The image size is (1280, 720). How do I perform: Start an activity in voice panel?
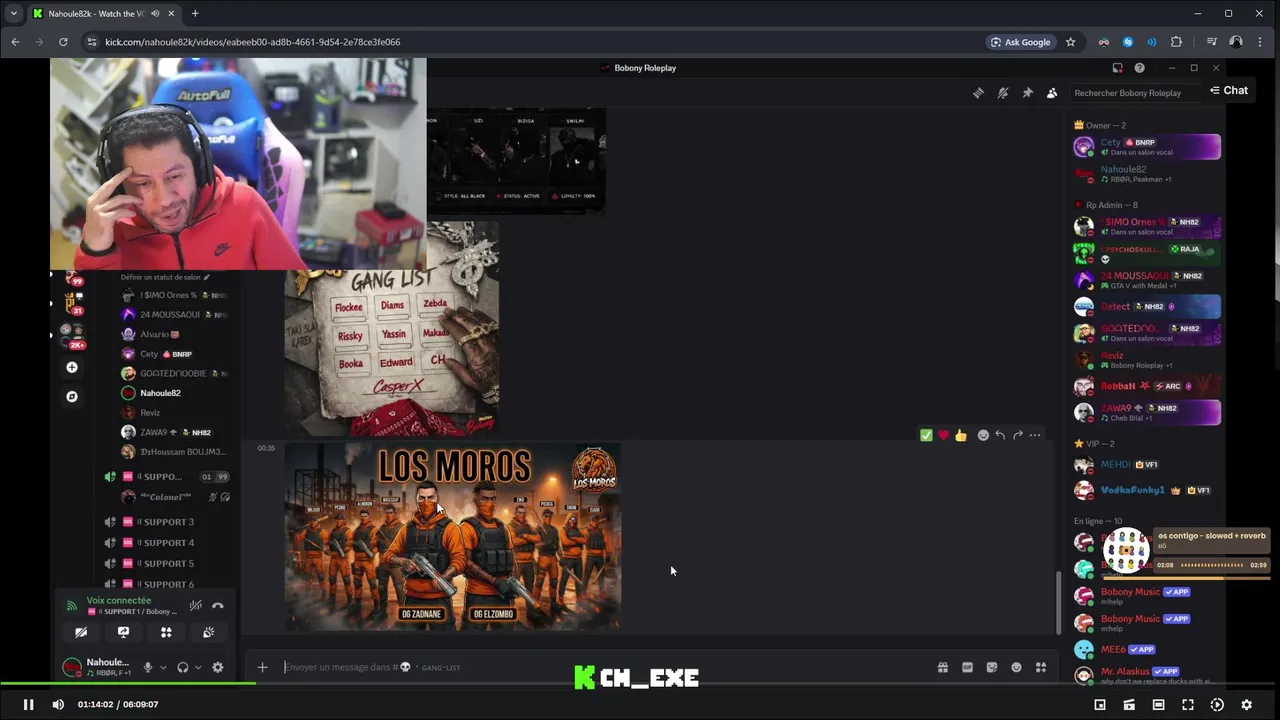pos(166,632)
